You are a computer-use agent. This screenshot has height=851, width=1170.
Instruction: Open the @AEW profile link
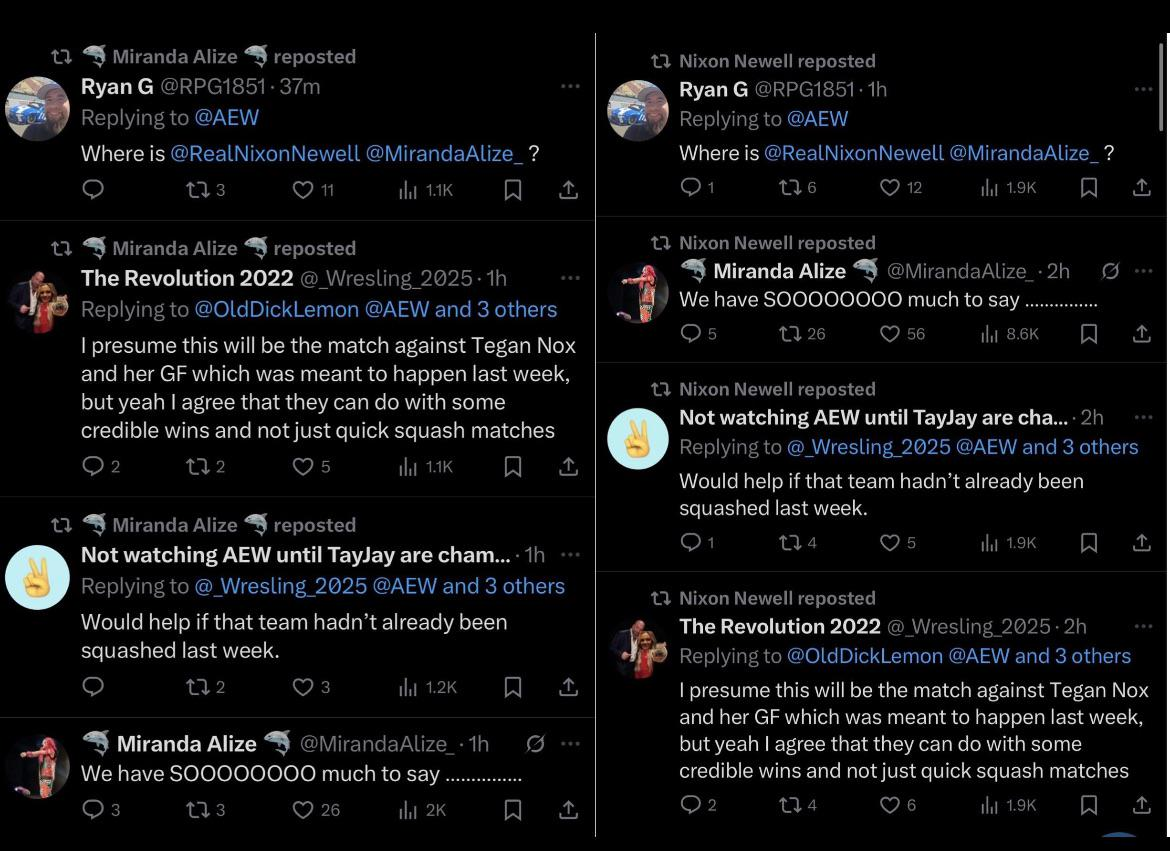coord(229,118)
